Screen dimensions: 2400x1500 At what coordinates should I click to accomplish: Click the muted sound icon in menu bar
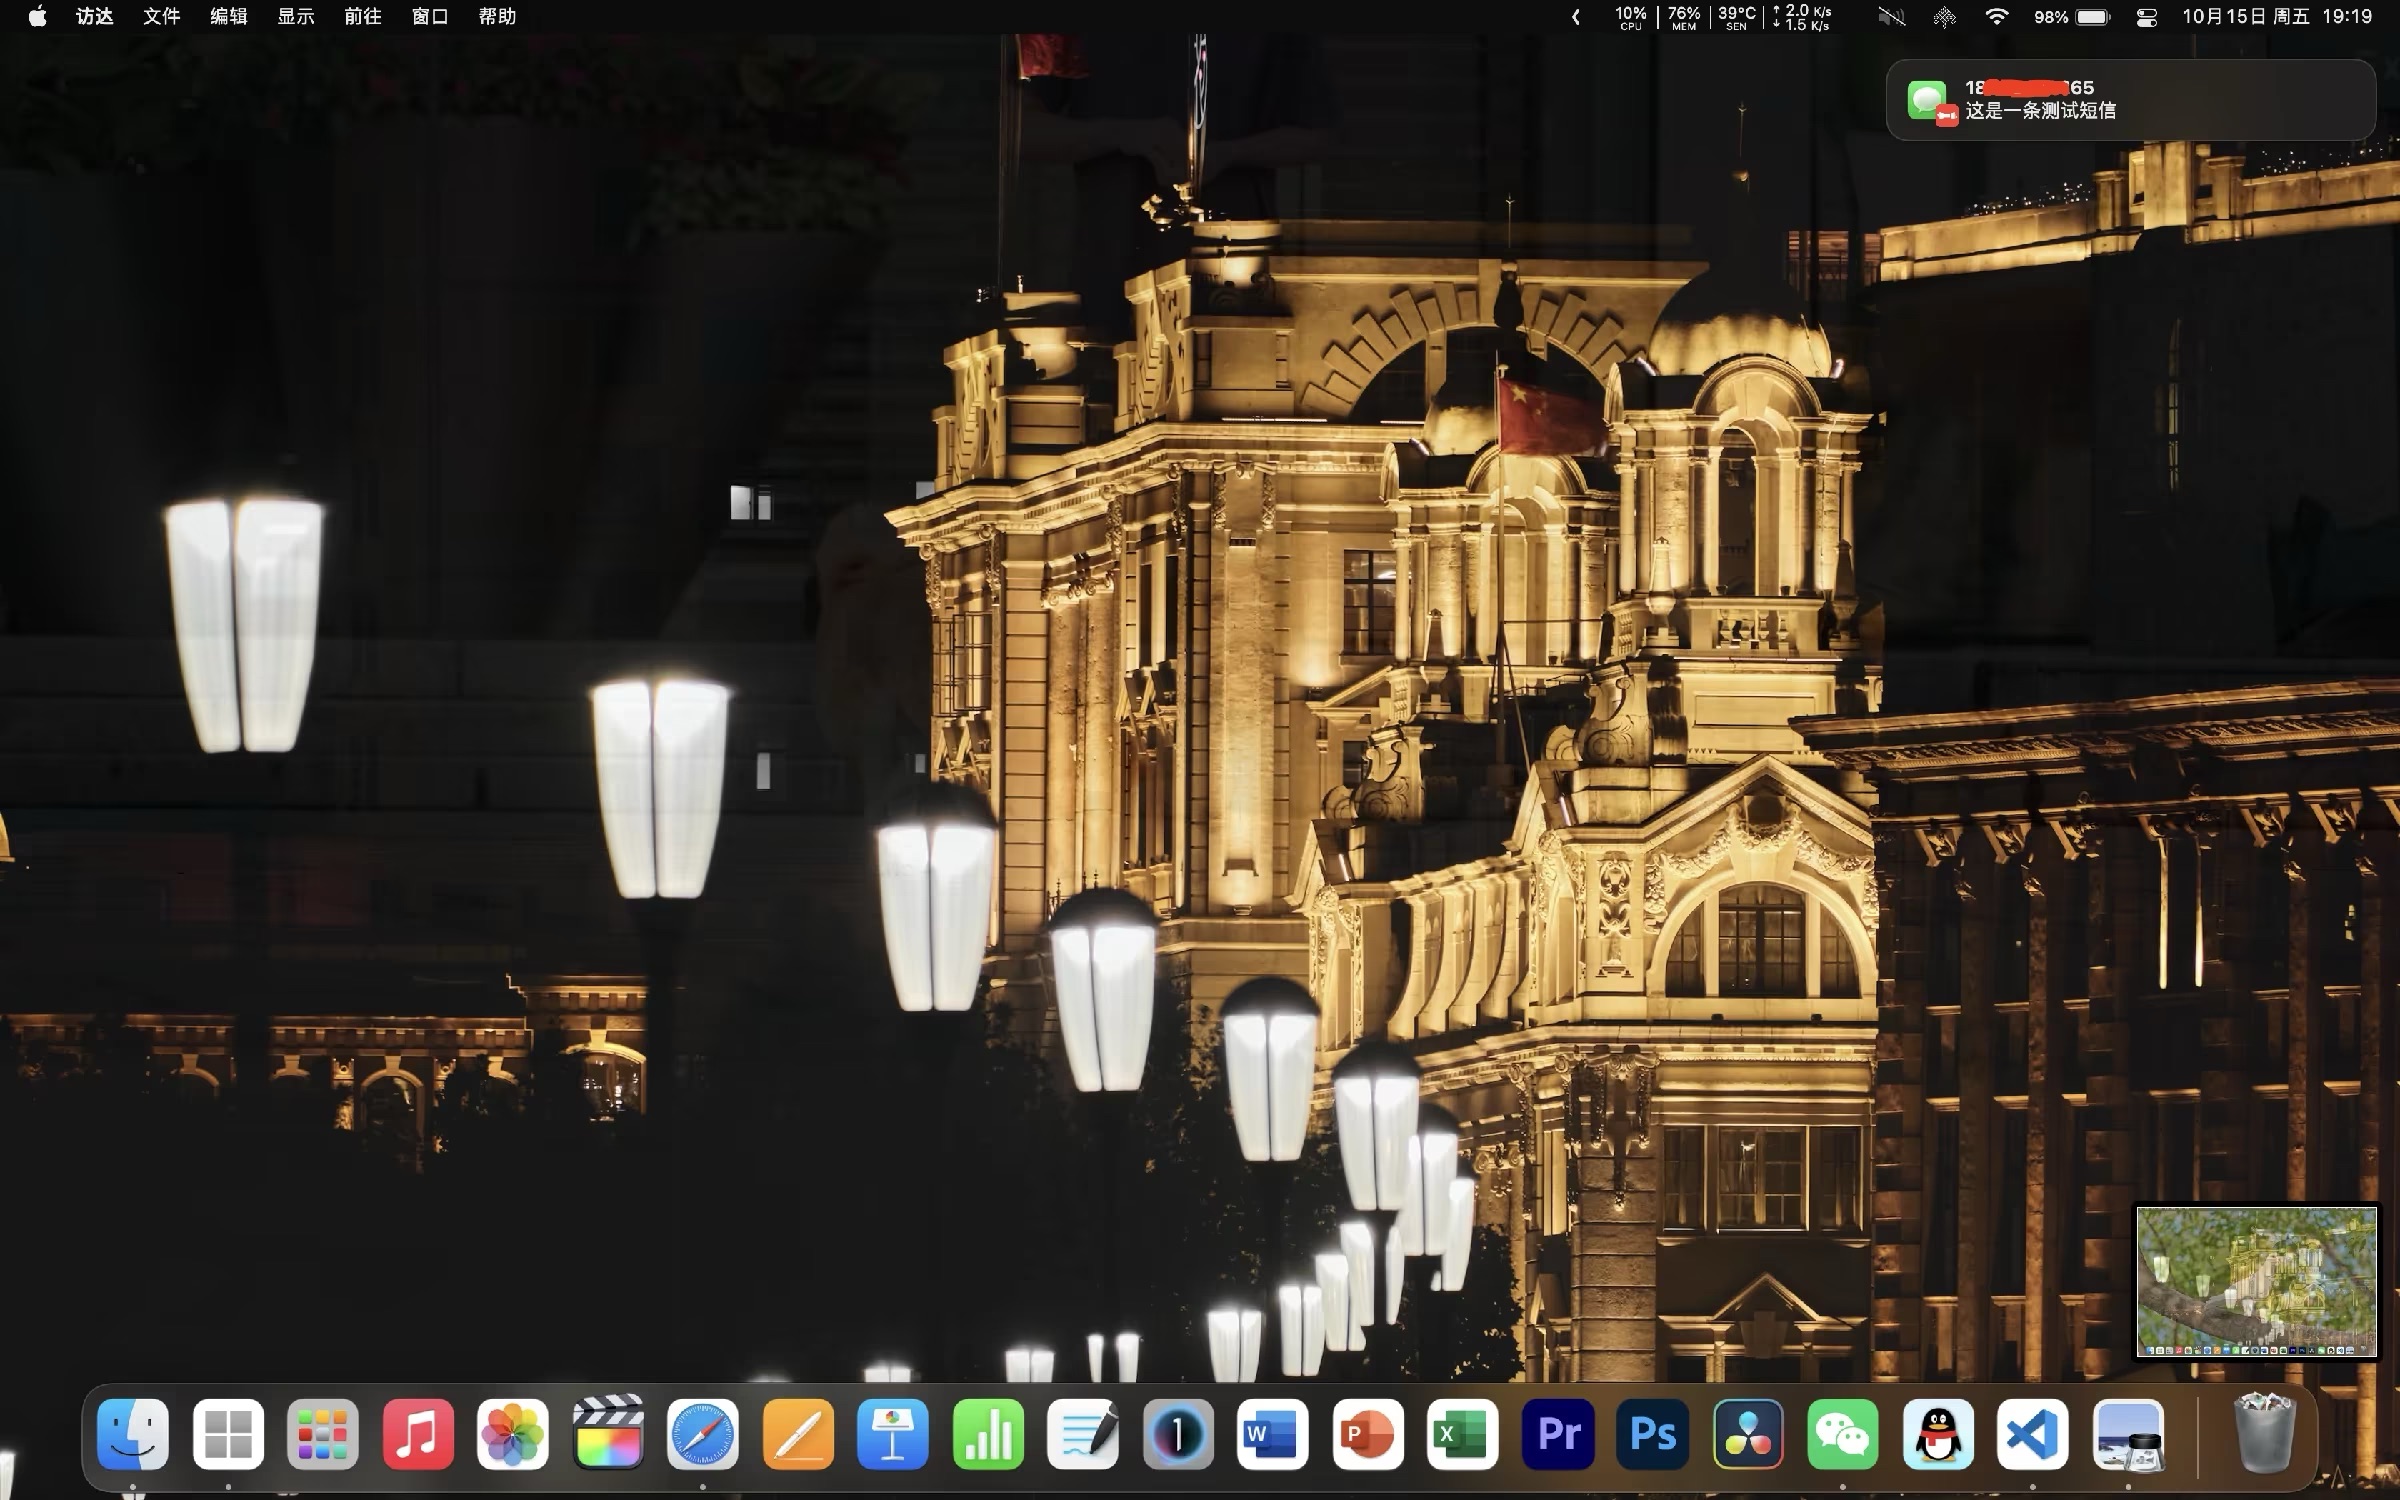coord(1891,17)
